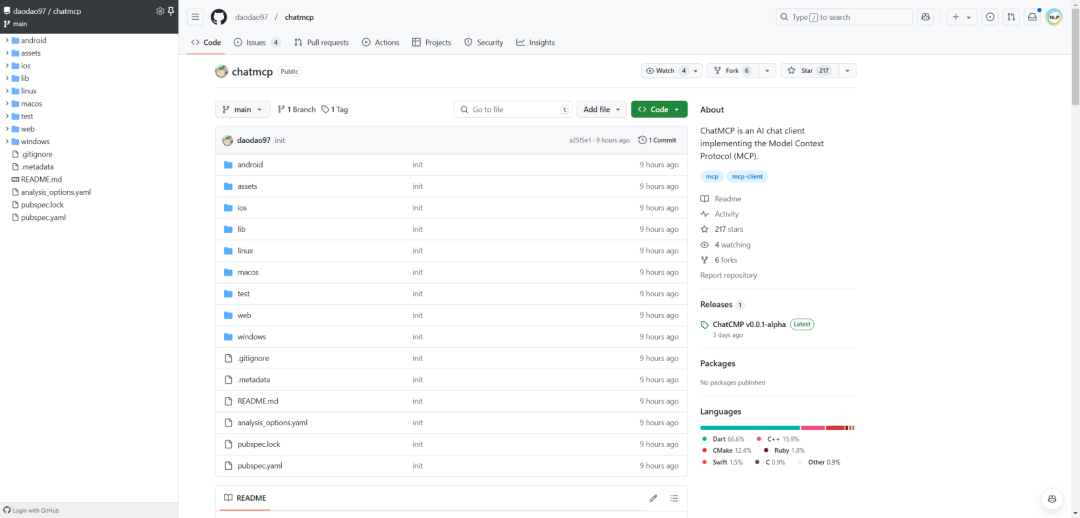The height and width of the screenshot is (518, 1080).
Task: Switch to the Issues tab
Action: coord(258,42)
